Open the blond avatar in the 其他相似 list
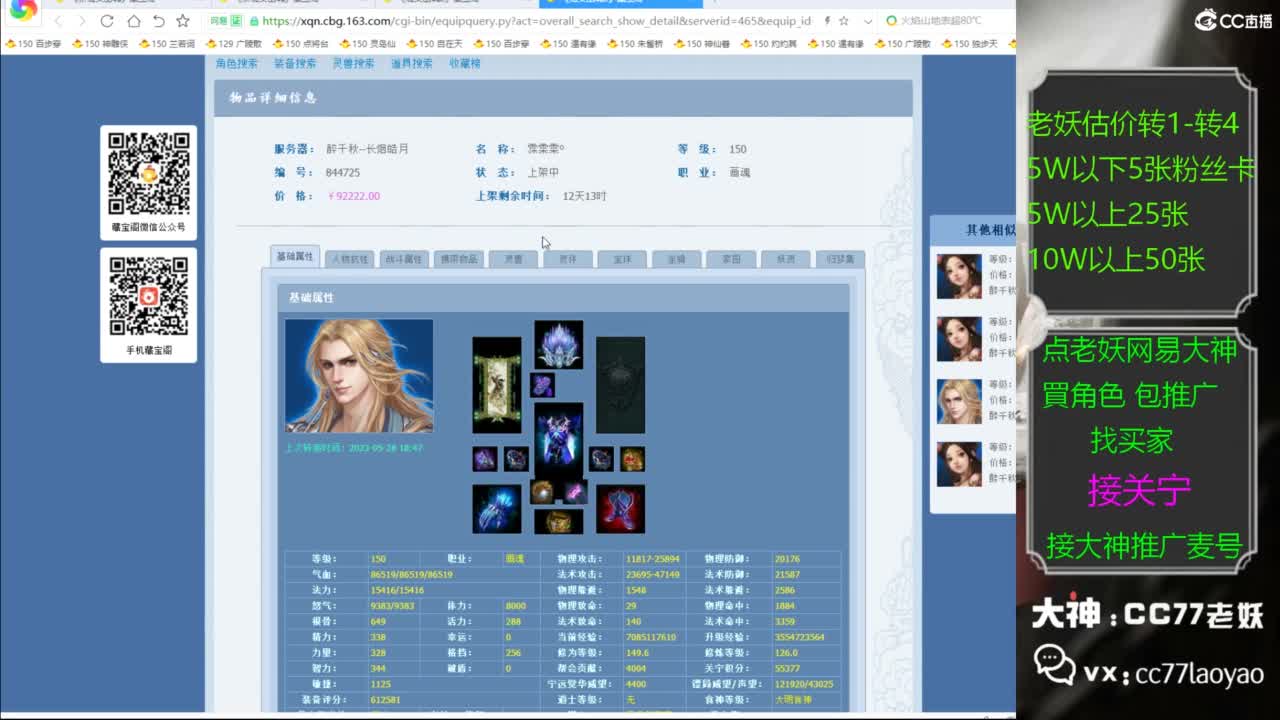Viewport: 1280px width, 720px height. tap(959, 401)
